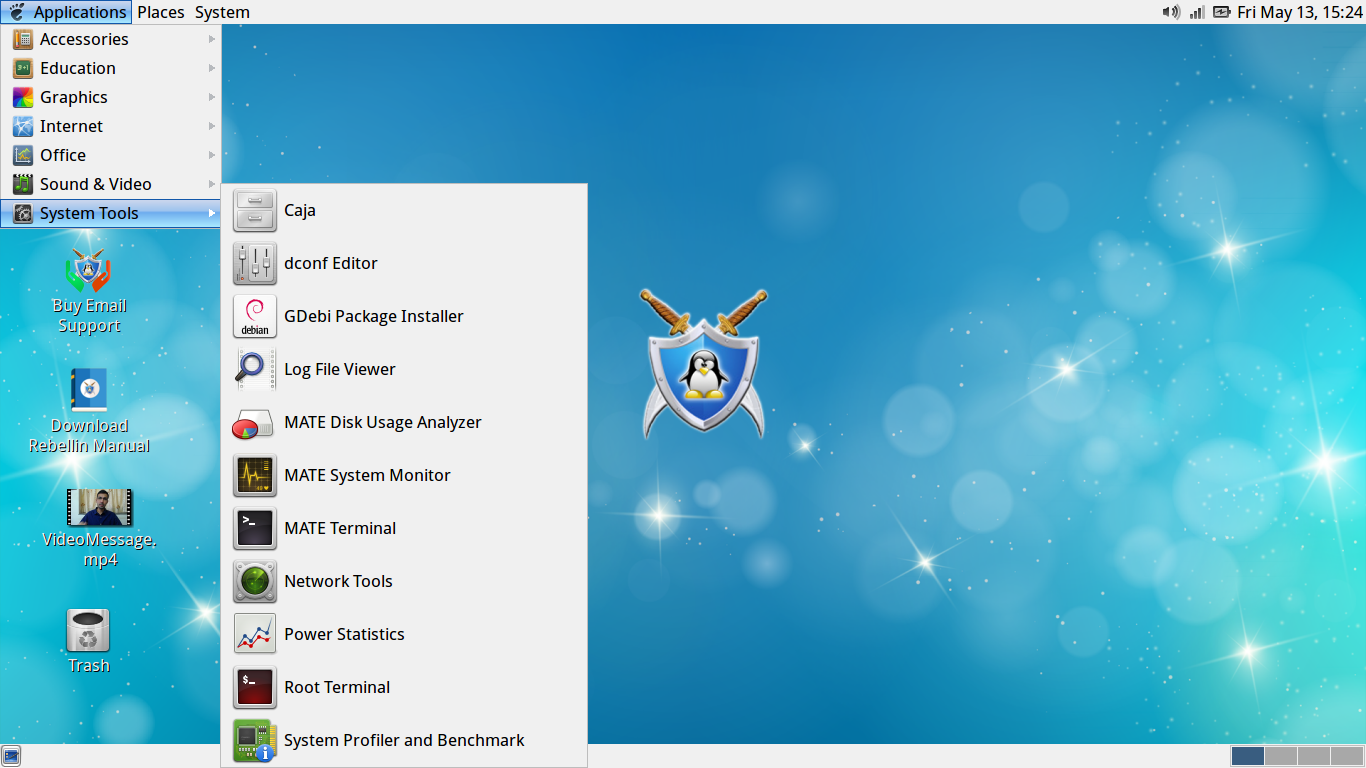Choose System Profiler and Benchmark label
Image resolution: width=1366 pixels, height=768 pixels.
[404, 741]
